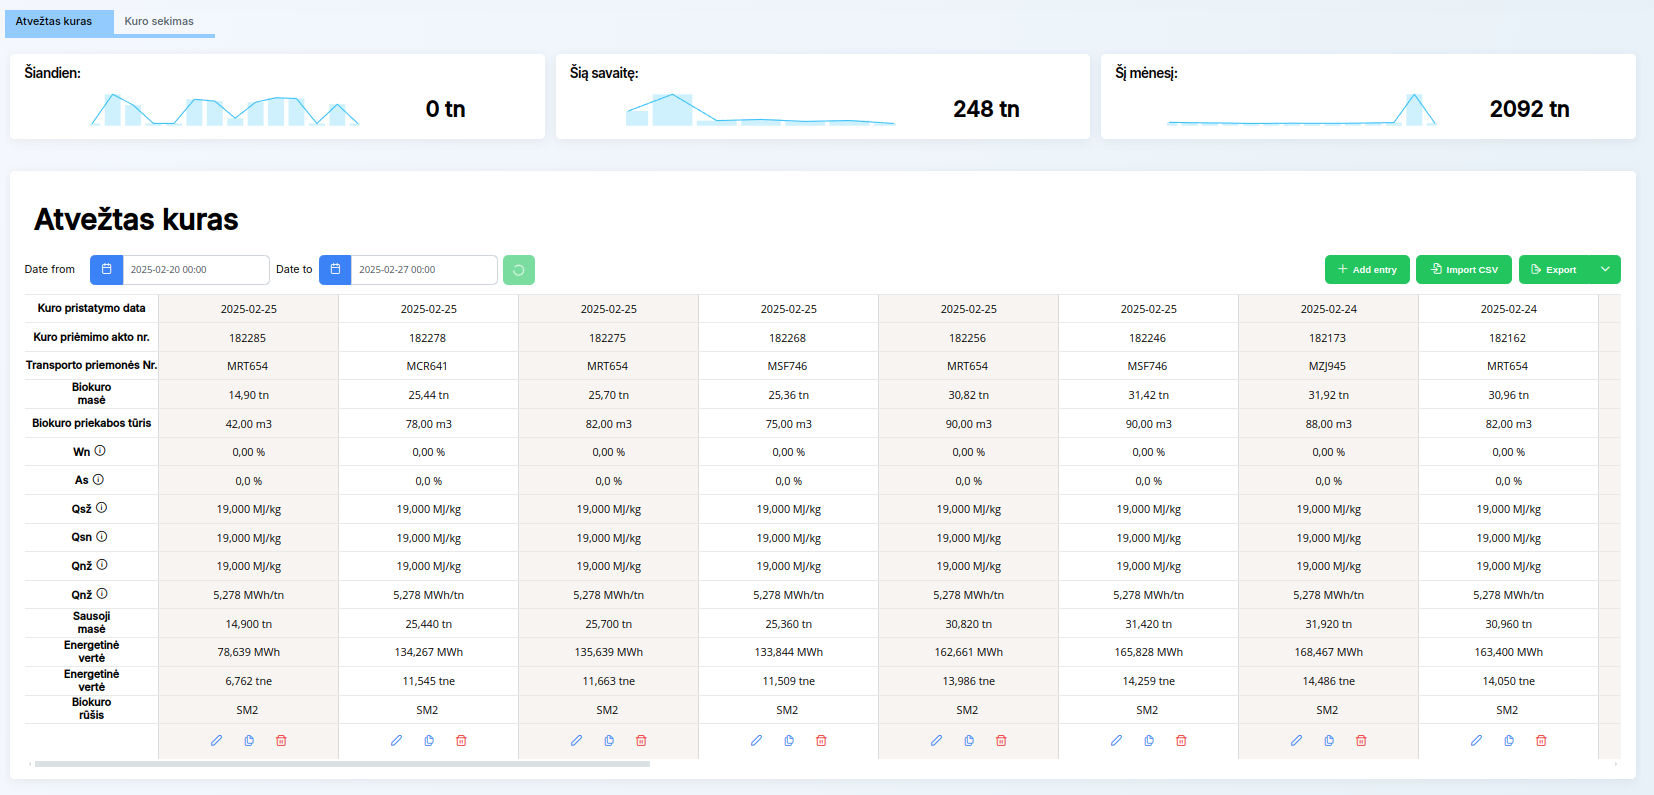Switch to Kuro sekimas tab
The width and height of the screenshot is (1654, 795).
[159, 21]
